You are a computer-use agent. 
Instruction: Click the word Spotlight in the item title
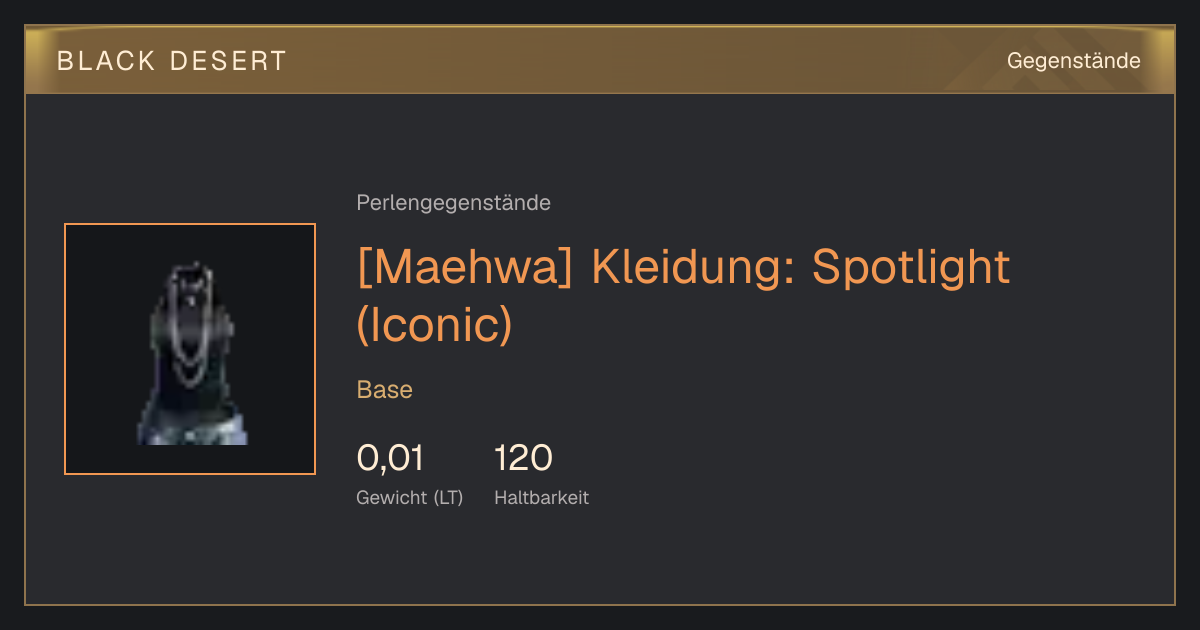(912, 267)
